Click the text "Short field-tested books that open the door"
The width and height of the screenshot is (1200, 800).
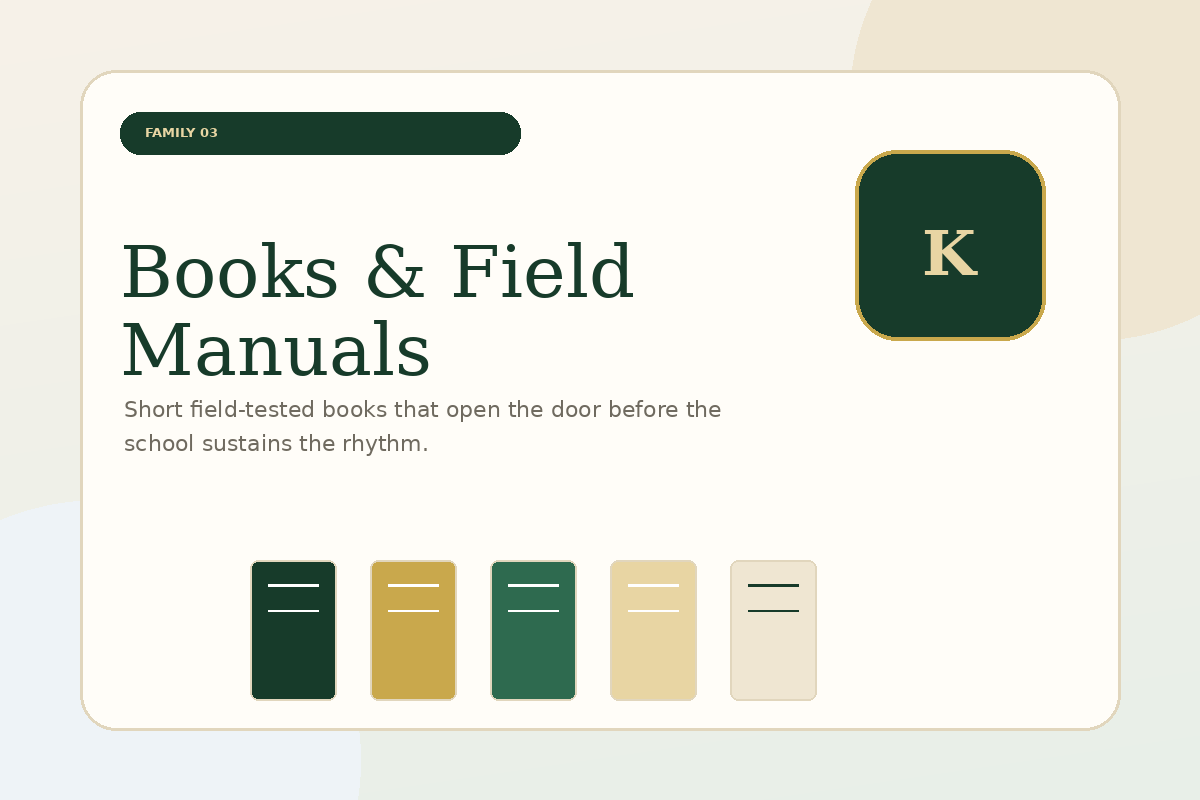[364, 410]
